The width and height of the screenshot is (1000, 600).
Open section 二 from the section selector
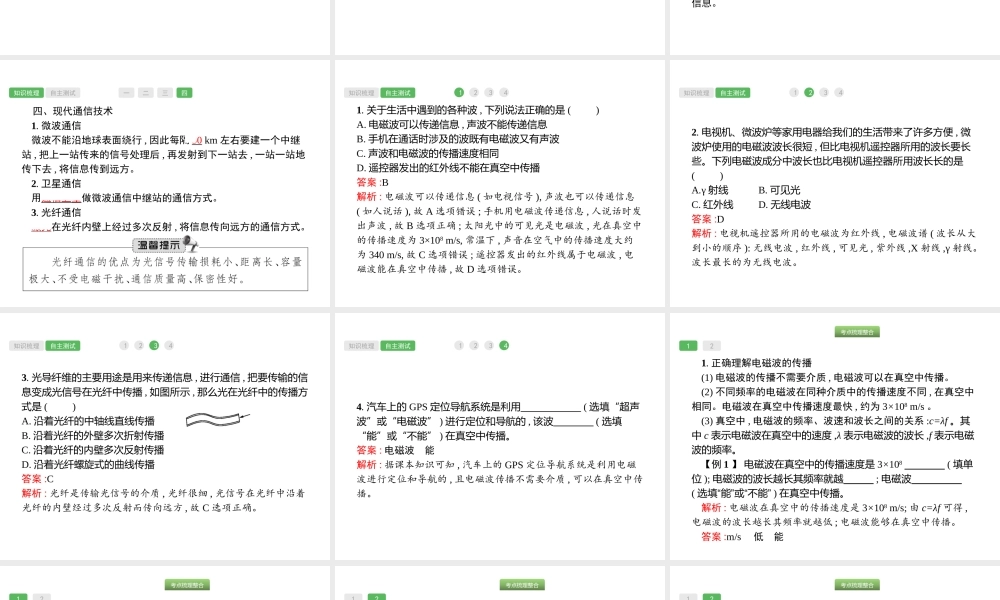click(x=146, y=92)
